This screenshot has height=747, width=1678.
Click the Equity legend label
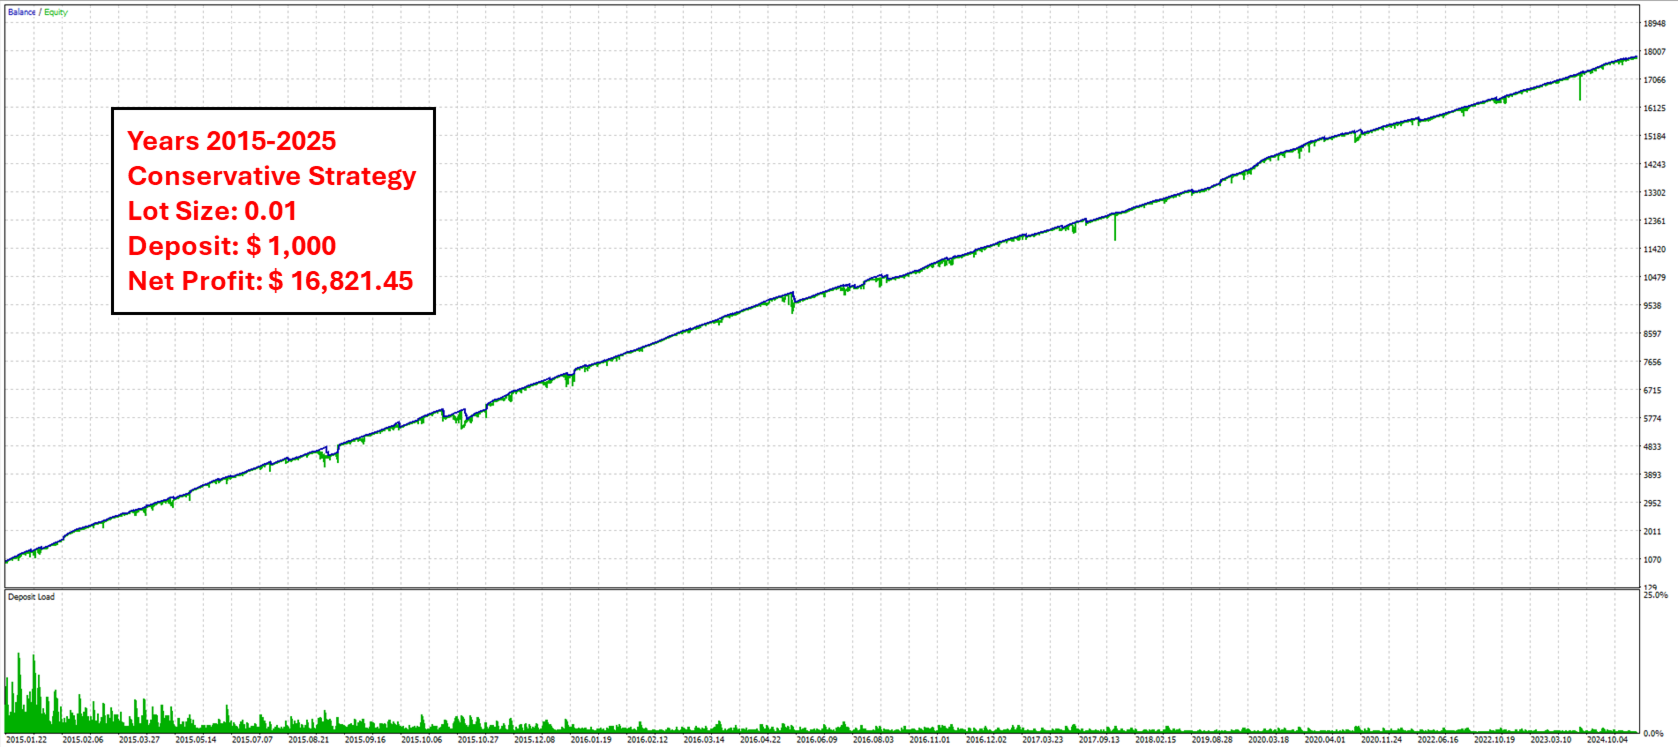[x=56, y=12]
